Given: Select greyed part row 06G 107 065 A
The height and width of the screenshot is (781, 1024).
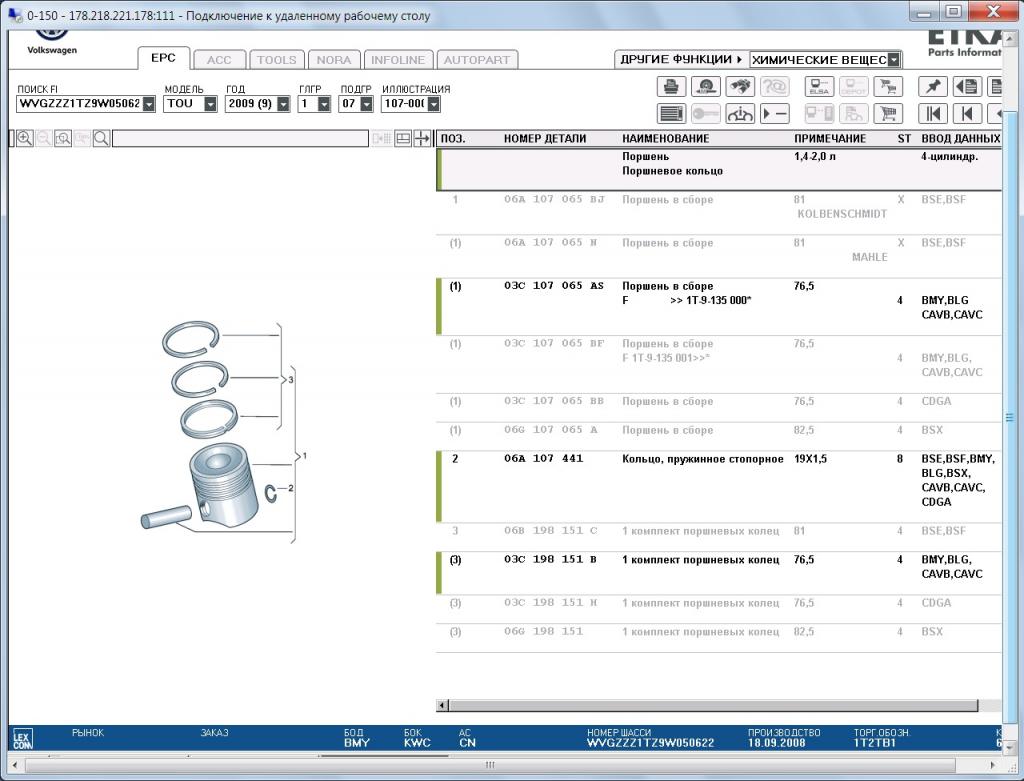Looking at the screenshot, I should (x=718, y=436).
